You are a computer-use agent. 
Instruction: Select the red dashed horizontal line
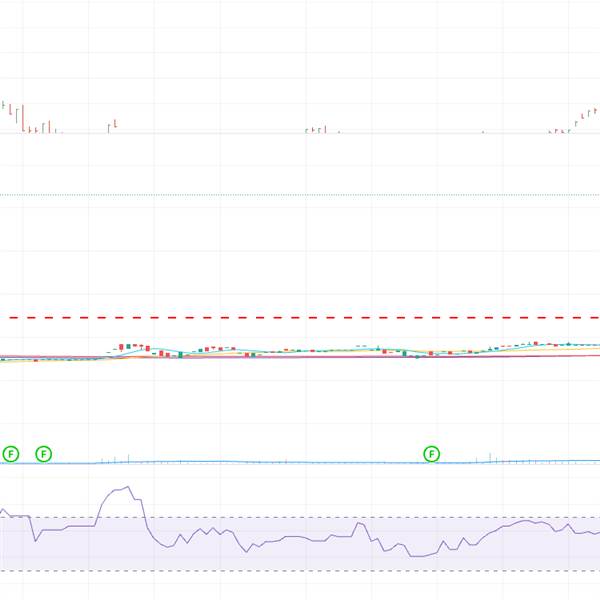click(304, 318)
